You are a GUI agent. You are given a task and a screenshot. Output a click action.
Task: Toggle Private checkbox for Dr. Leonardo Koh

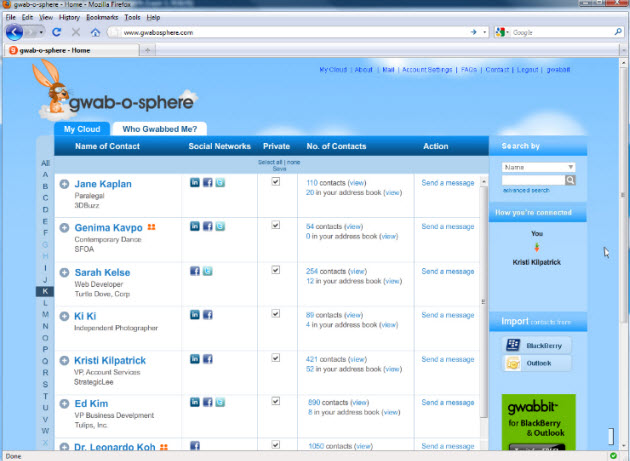point(276,445)
